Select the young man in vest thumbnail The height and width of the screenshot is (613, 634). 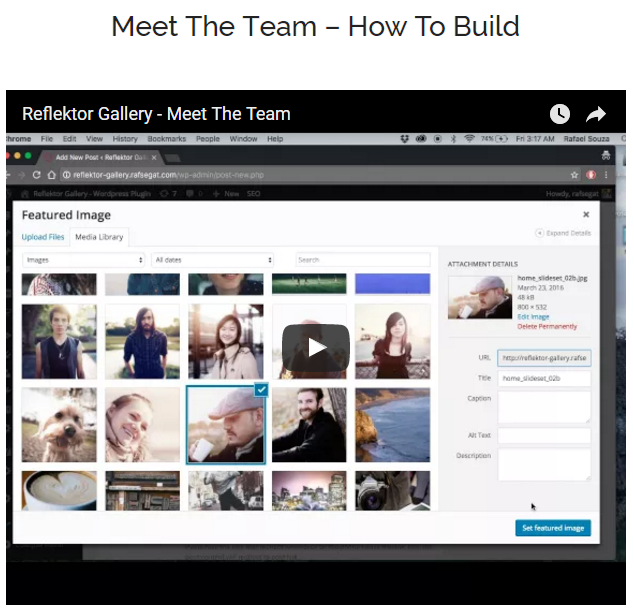click(59, 342)
